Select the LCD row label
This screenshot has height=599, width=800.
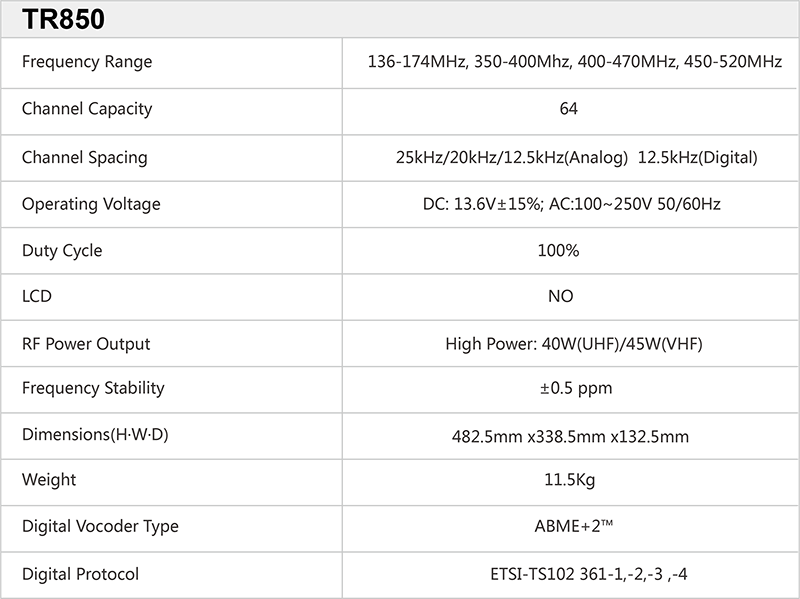[37, 297]
